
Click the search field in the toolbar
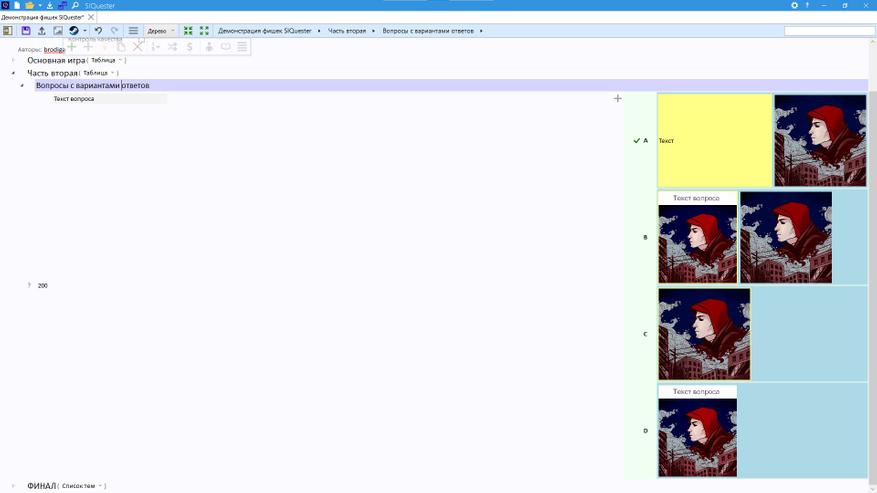[829, 31]
